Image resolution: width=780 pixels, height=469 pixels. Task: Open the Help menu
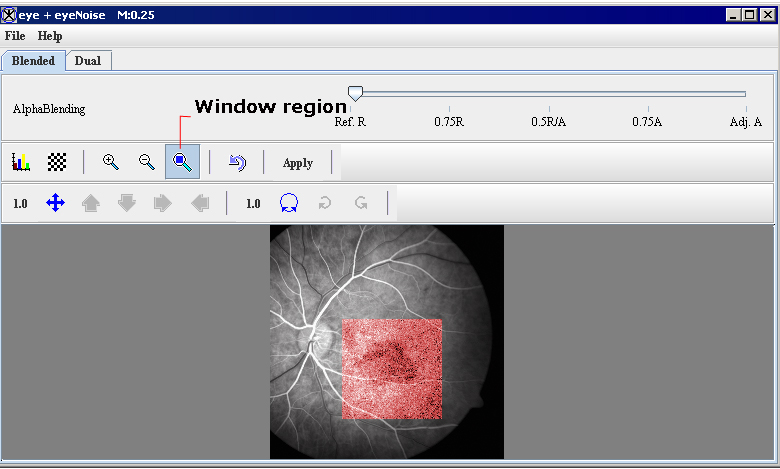pos(50,36)
